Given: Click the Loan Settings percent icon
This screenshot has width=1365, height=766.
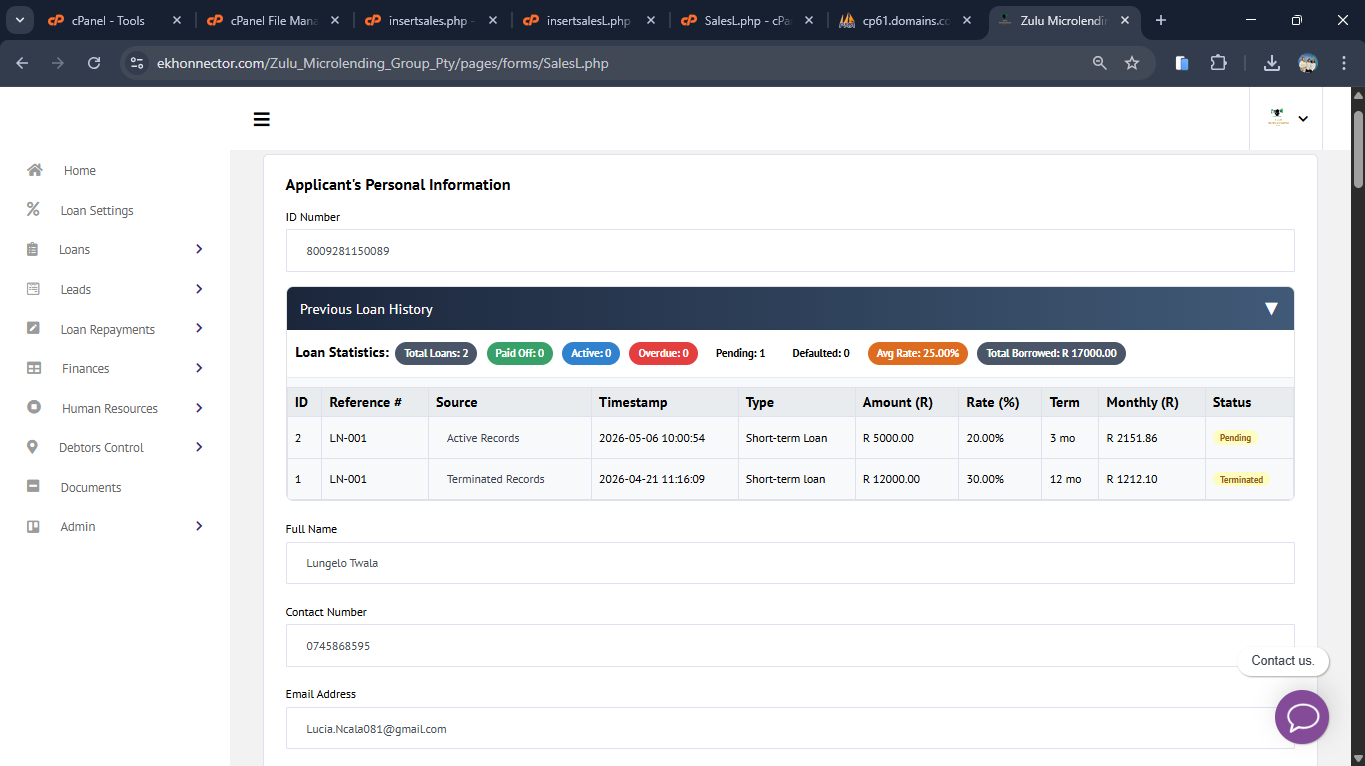Looking at the screenshot, I should click(x=33, y=210).
